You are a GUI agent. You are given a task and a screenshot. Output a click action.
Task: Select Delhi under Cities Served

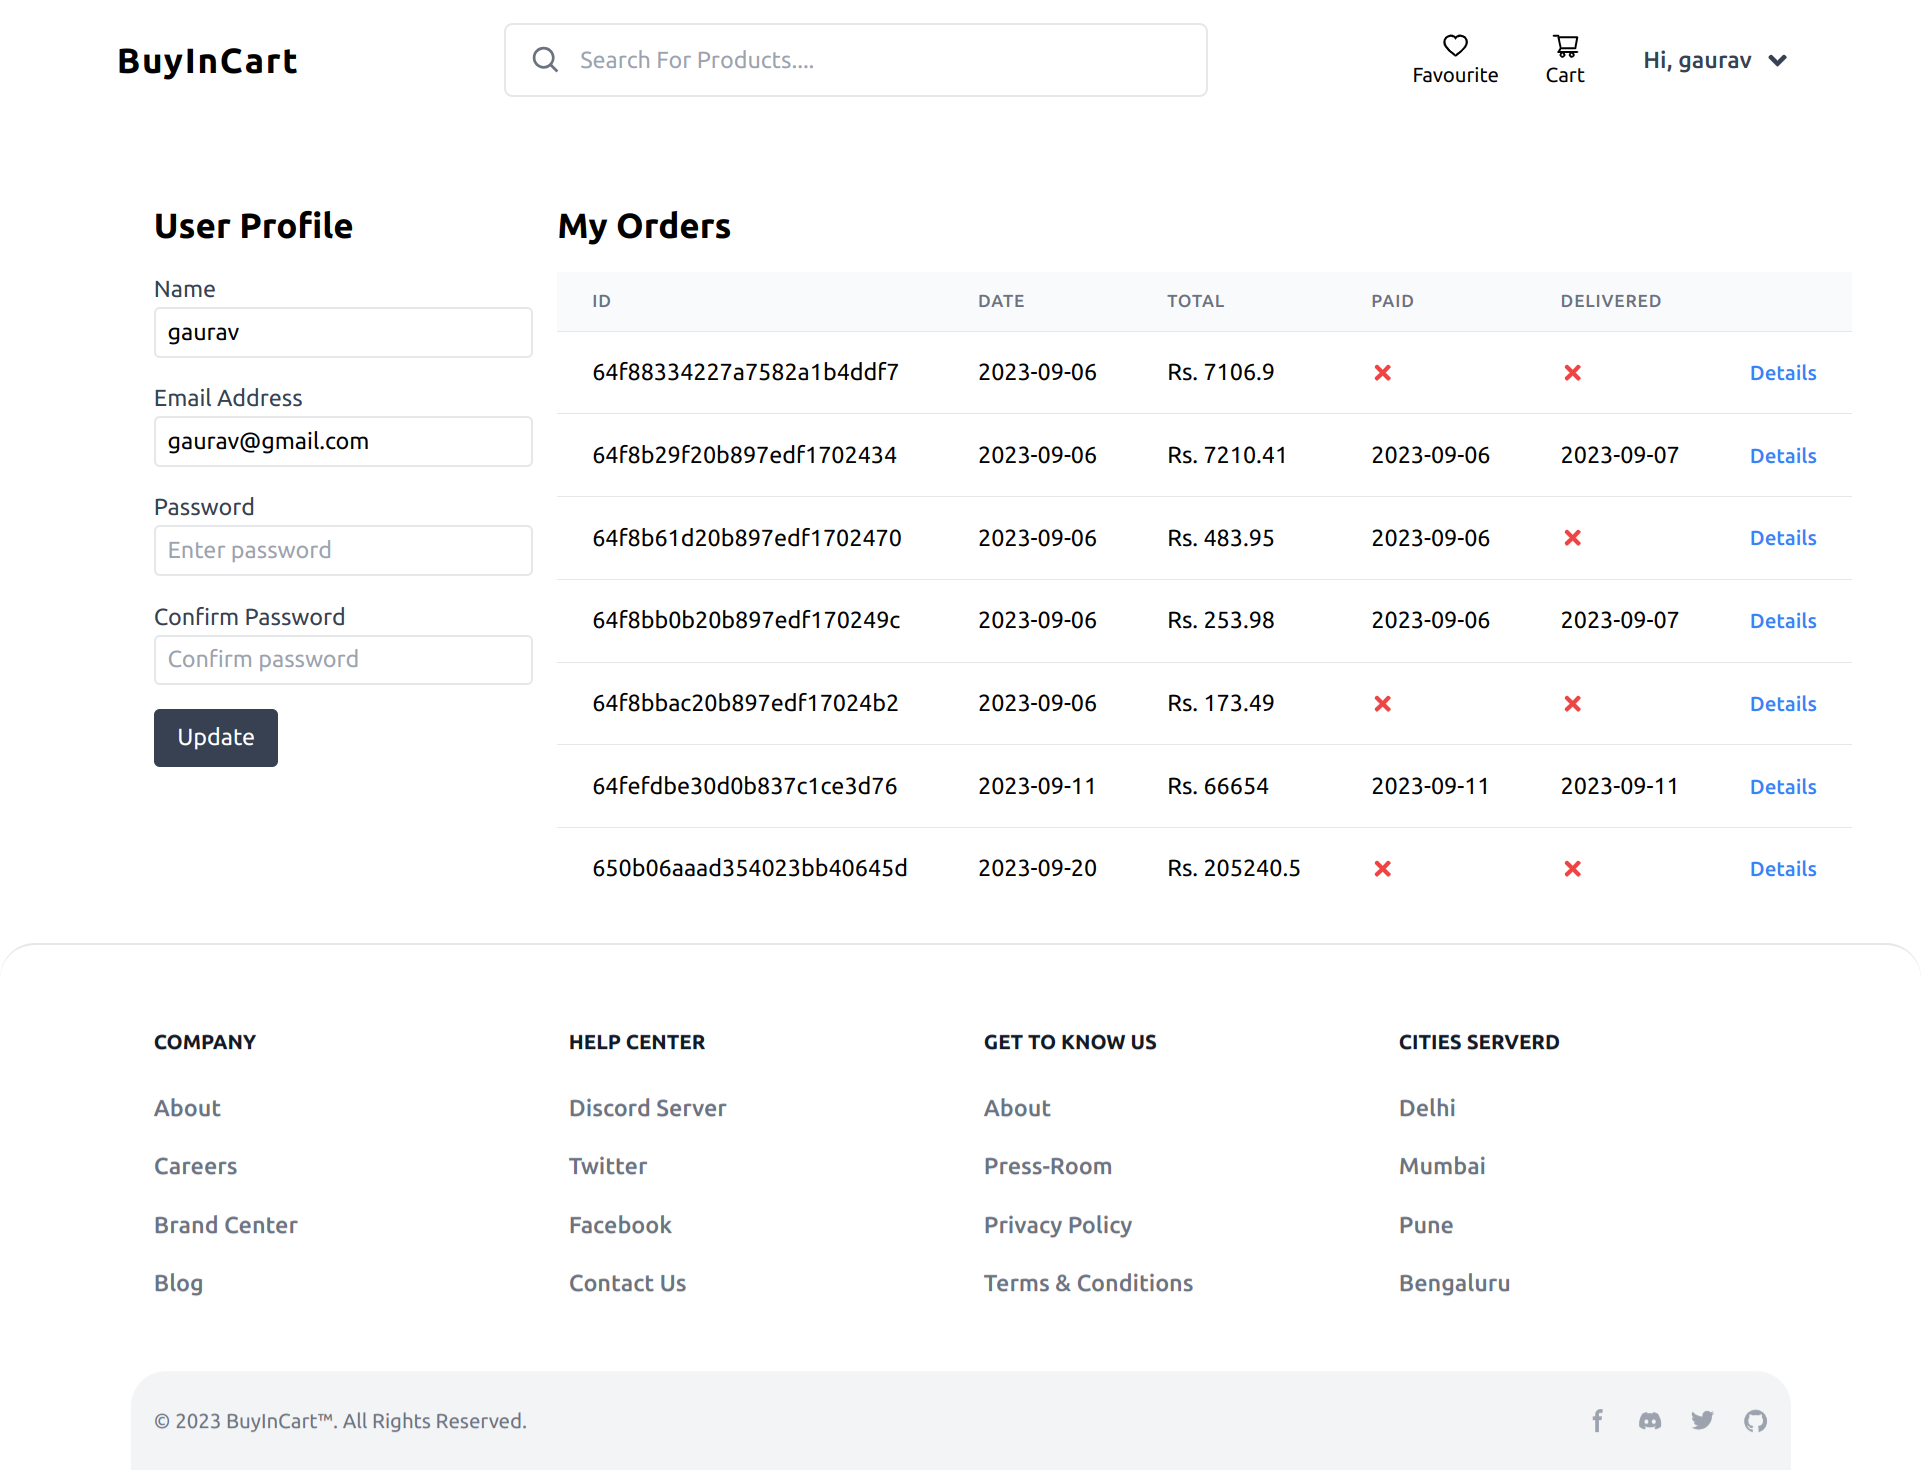[x=1427, y=1108]
